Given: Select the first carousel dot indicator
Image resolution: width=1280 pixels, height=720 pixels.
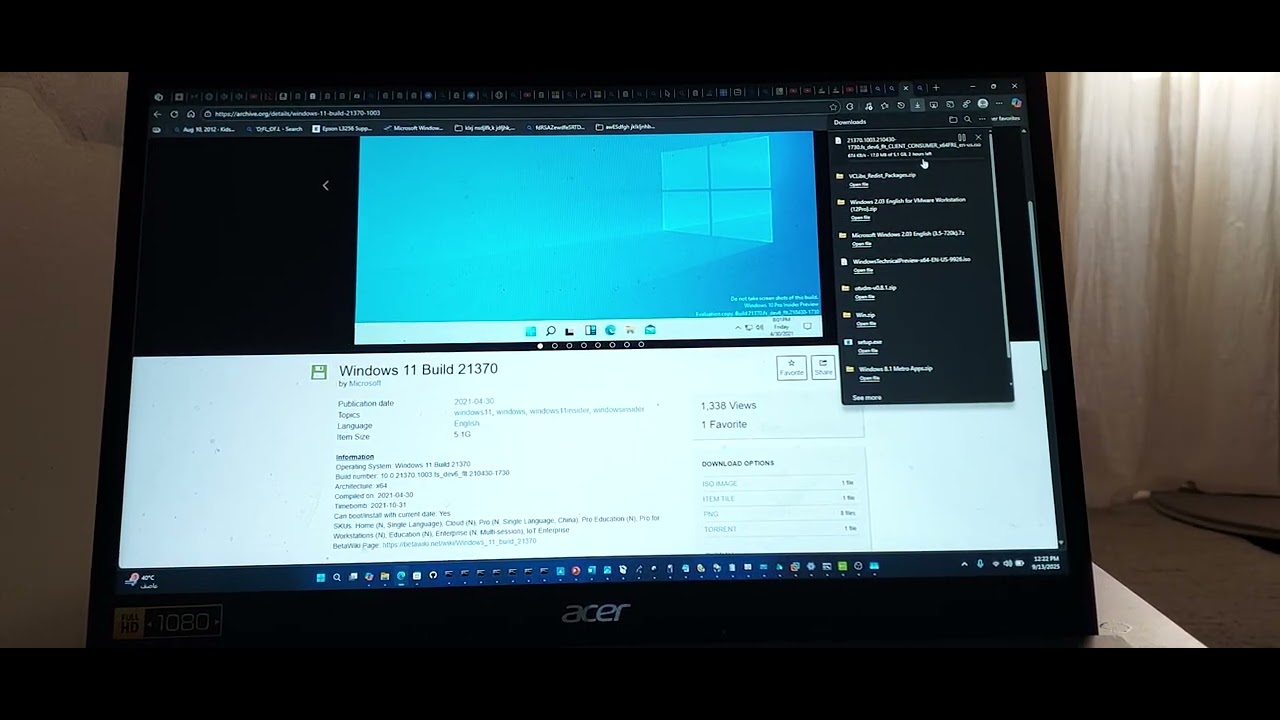Looking at the screenshot, I should tap(540, 346).
